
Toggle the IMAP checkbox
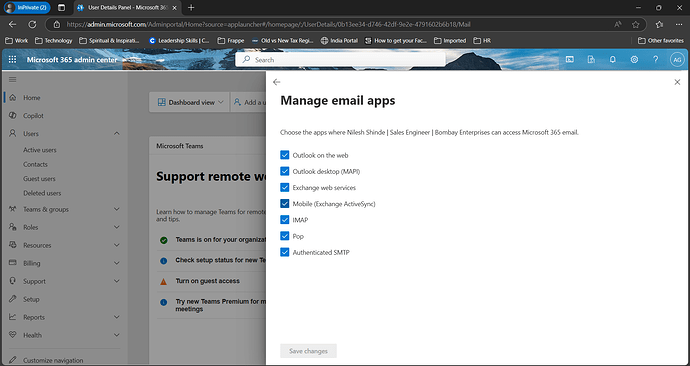[x=285, y=220]
